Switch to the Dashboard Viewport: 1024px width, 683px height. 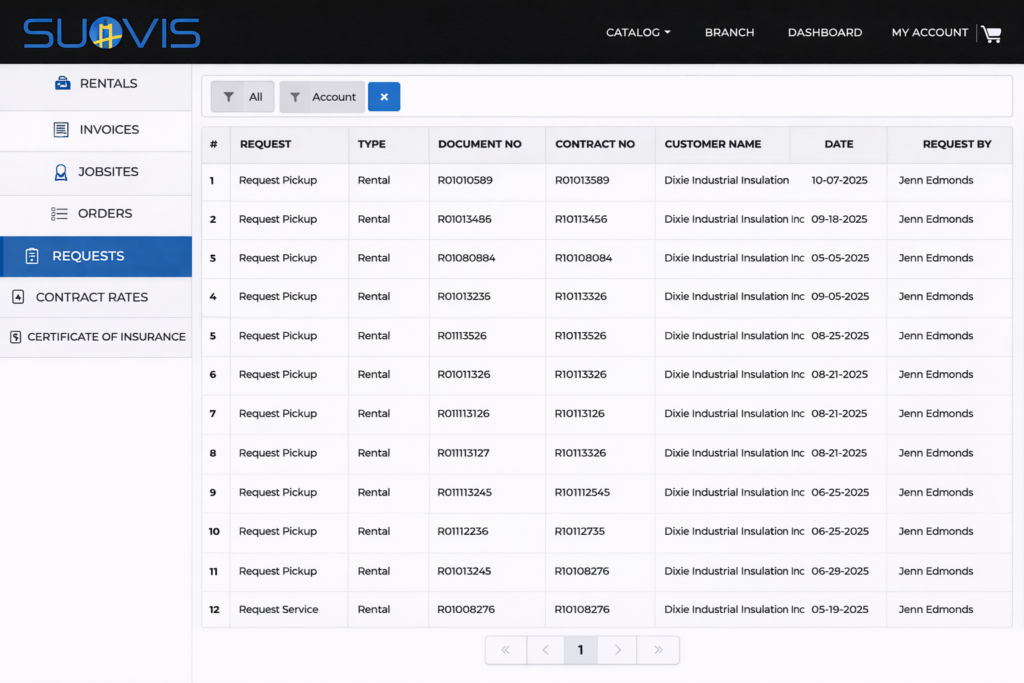pos(824,32)
